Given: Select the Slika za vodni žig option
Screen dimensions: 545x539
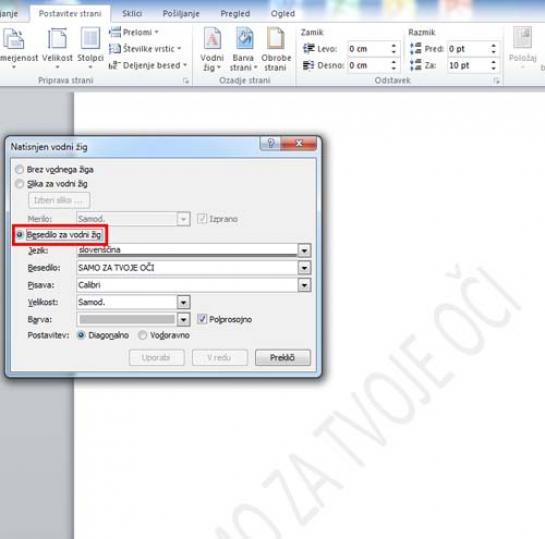Looking at the screenshot, I should [x=19, y=184].
